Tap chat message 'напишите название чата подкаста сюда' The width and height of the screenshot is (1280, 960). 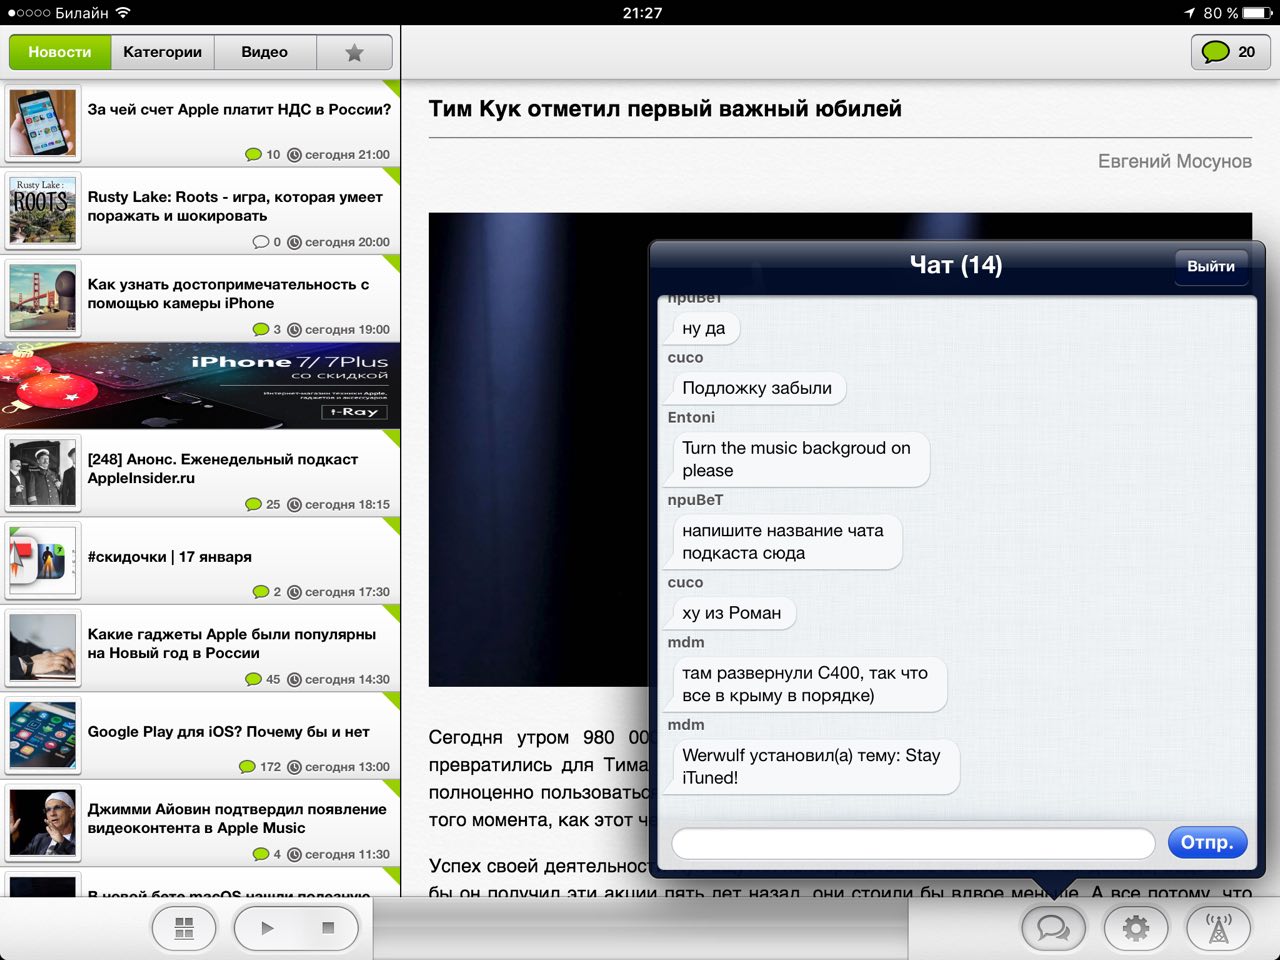785,542
